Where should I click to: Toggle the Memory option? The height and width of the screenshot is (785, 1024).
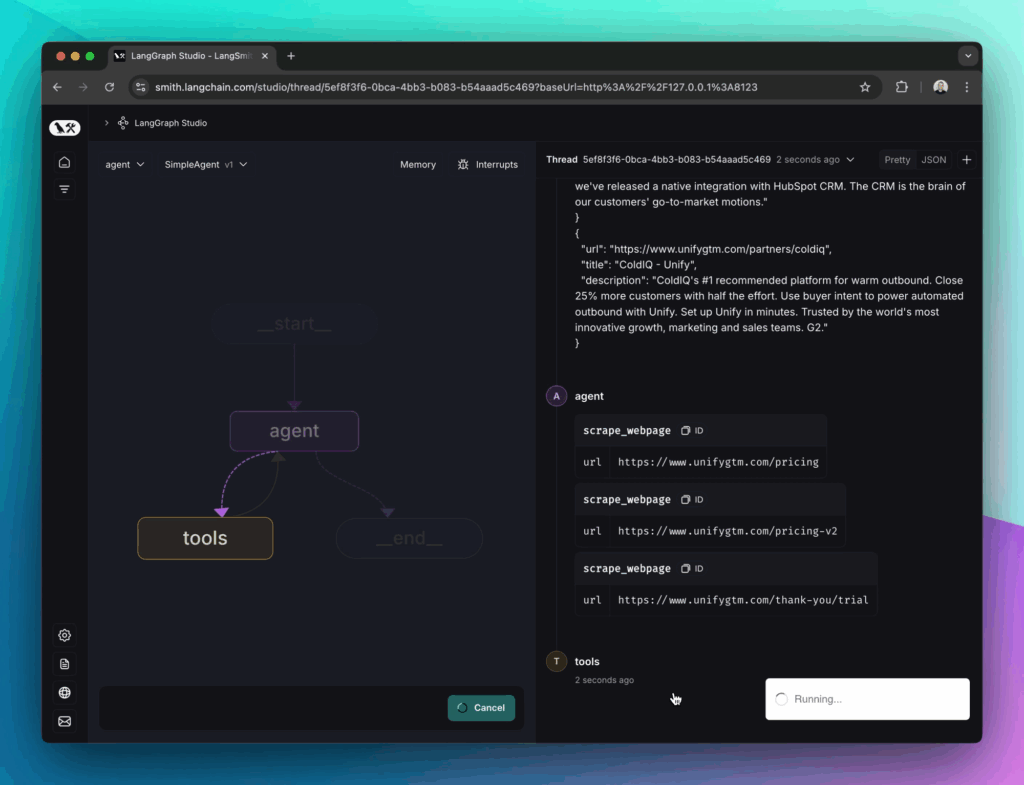[418, 164]
